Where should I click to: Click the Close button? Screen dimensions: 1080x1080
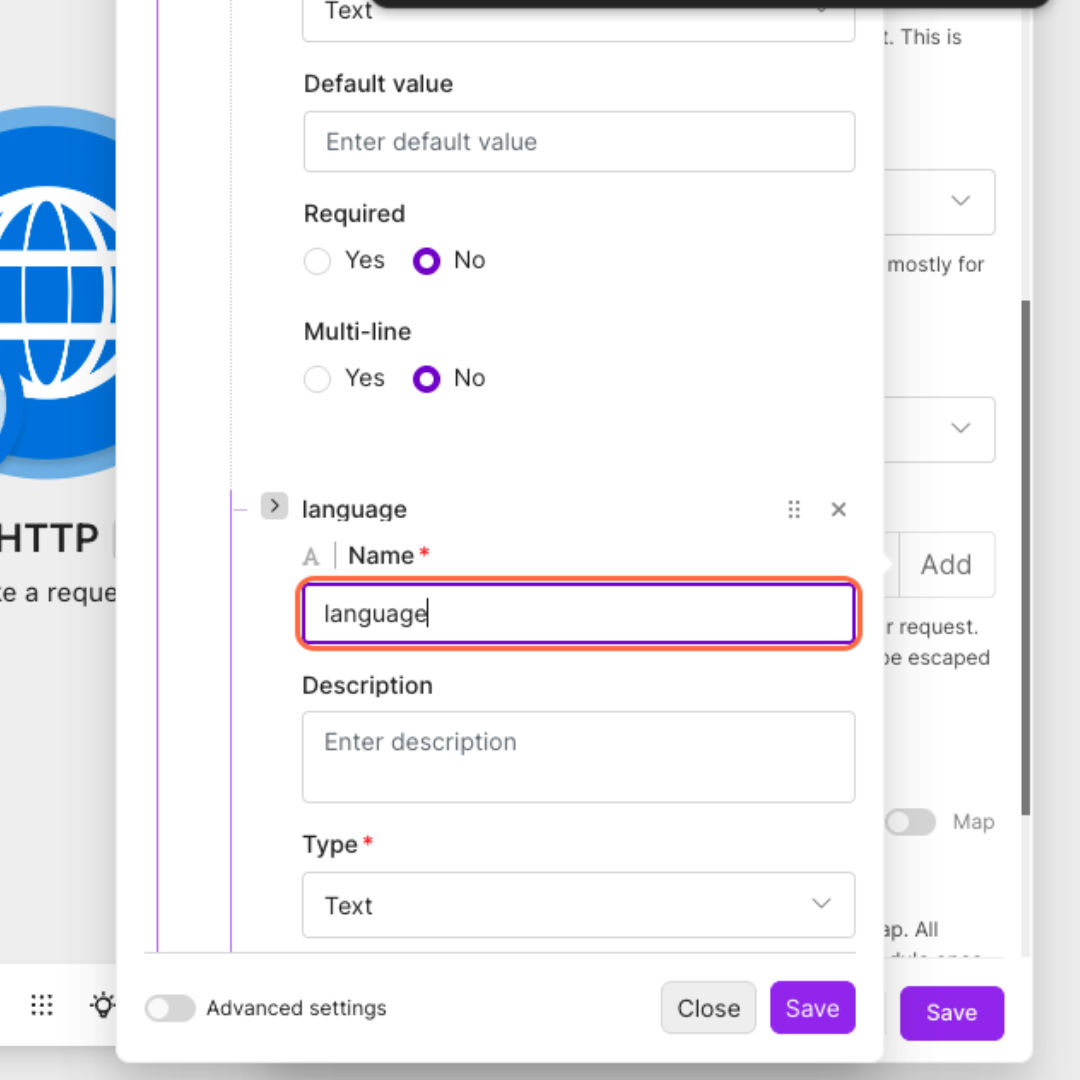point(708,1008)
